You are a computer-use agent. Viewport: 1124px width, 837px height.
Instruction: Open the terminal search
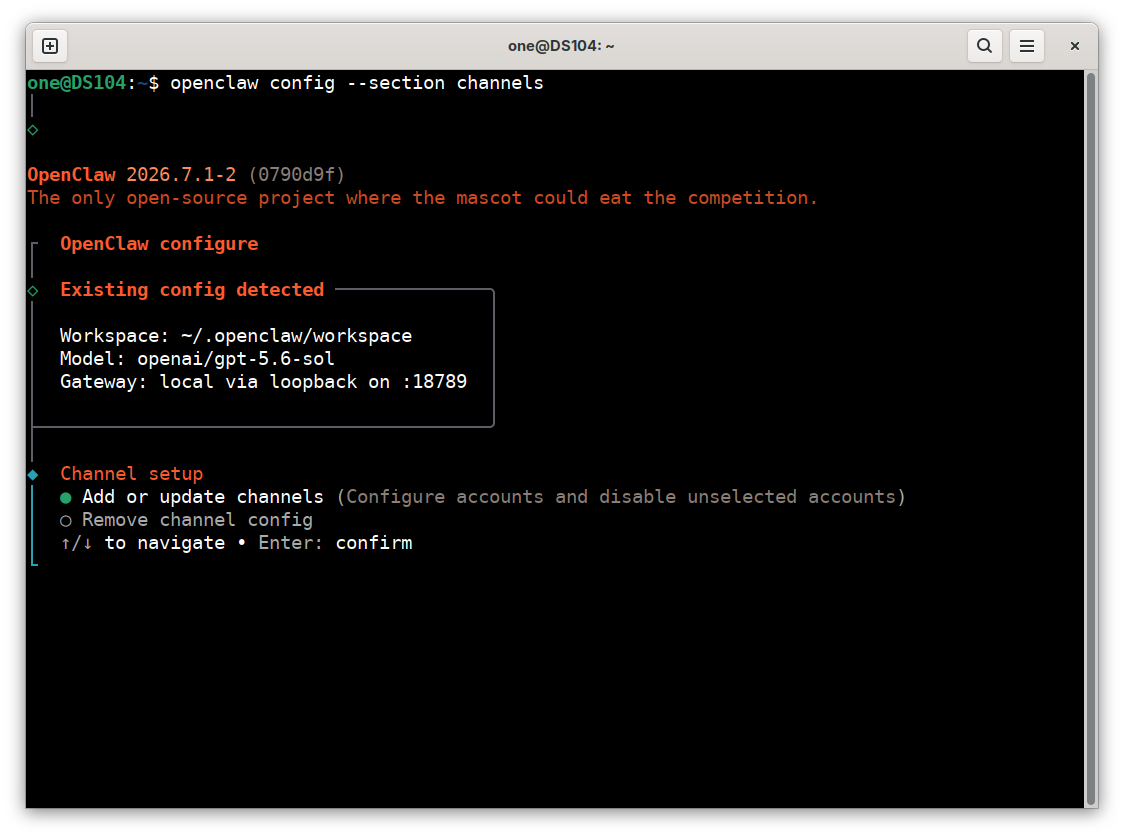(x=984, y=46)
